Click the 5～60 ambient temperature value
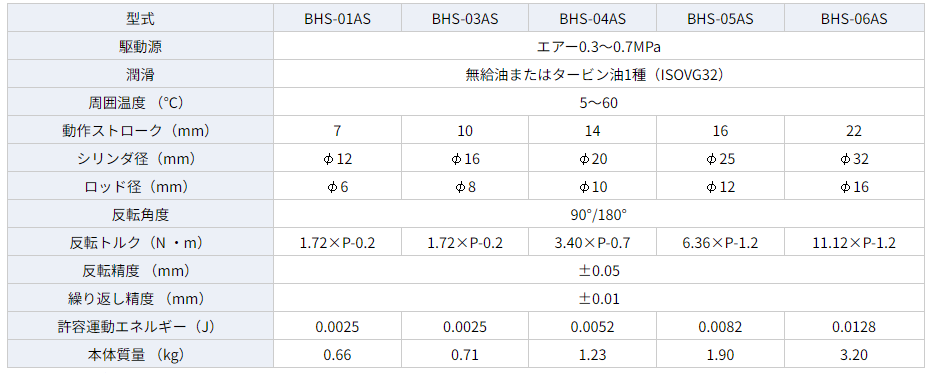Screen dimensions: 928x373 pyautogui.click(x=598, y=102)
